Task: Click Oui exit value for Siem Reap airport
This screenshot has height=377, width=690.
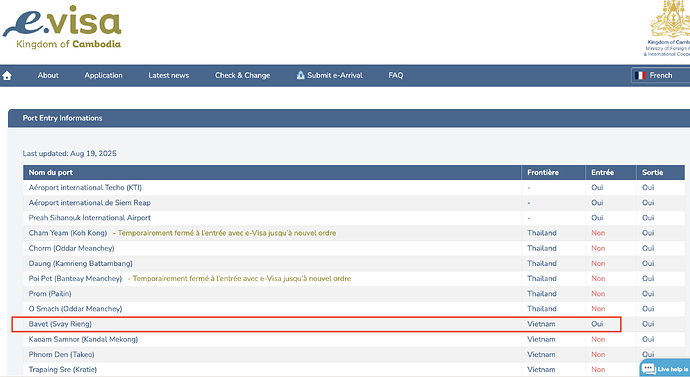Action: (x=648, y=203)
